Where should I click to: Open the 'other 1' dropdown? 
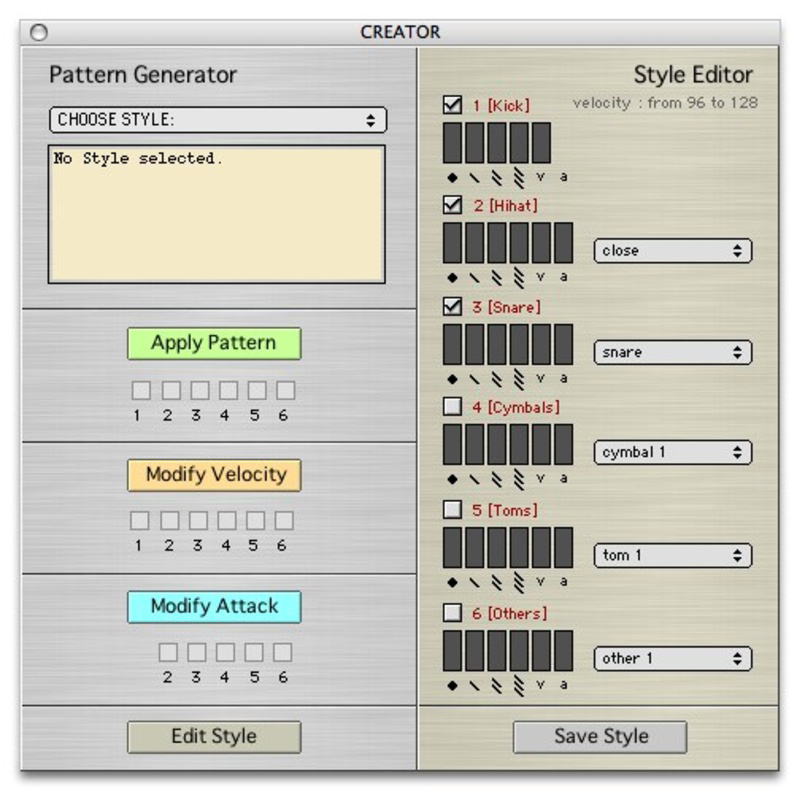(673, 658)
